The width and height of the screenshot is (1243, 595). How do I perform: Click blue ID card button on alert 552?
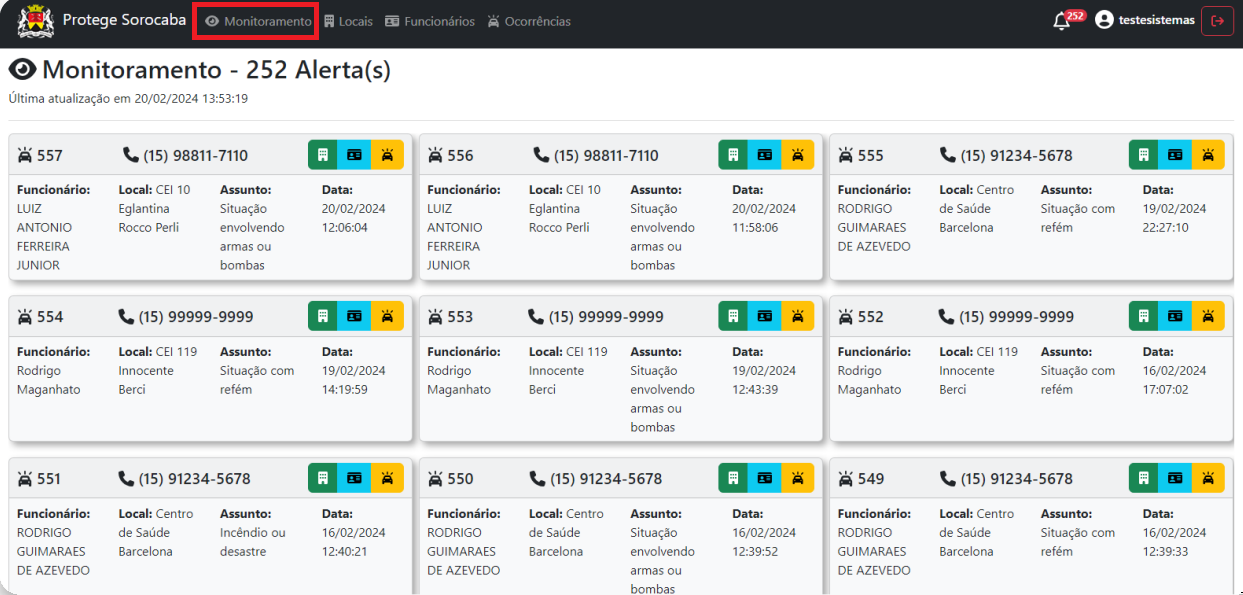coord(1175,316)
